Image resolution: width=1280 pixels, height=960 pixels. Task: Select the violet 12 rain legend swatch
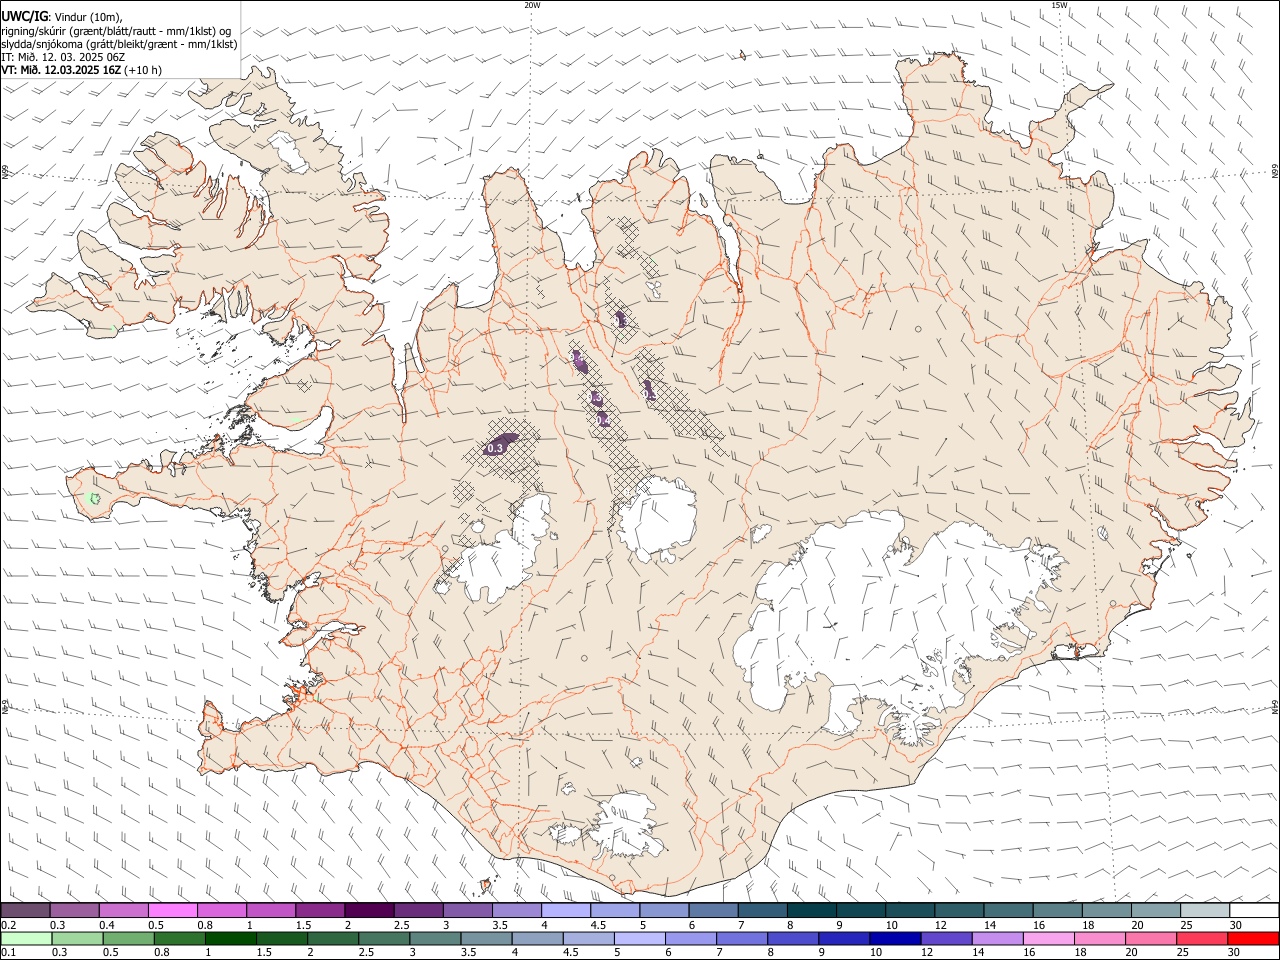tap(946, 939)
